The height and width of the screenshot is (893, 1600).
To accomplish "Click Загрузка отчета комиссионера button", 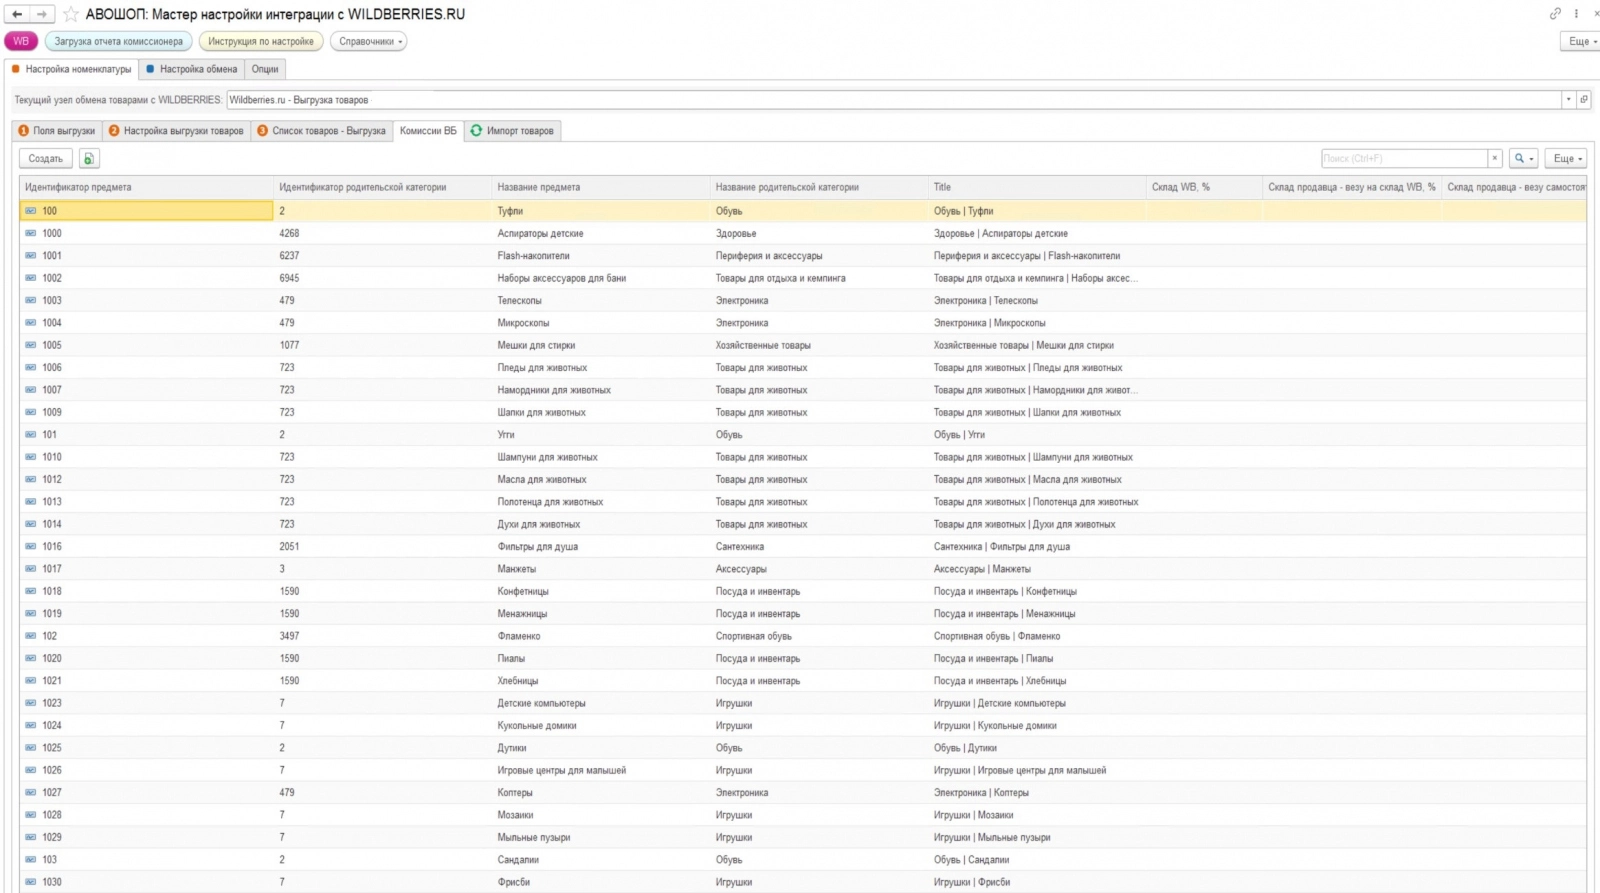I will click(118, 41).
